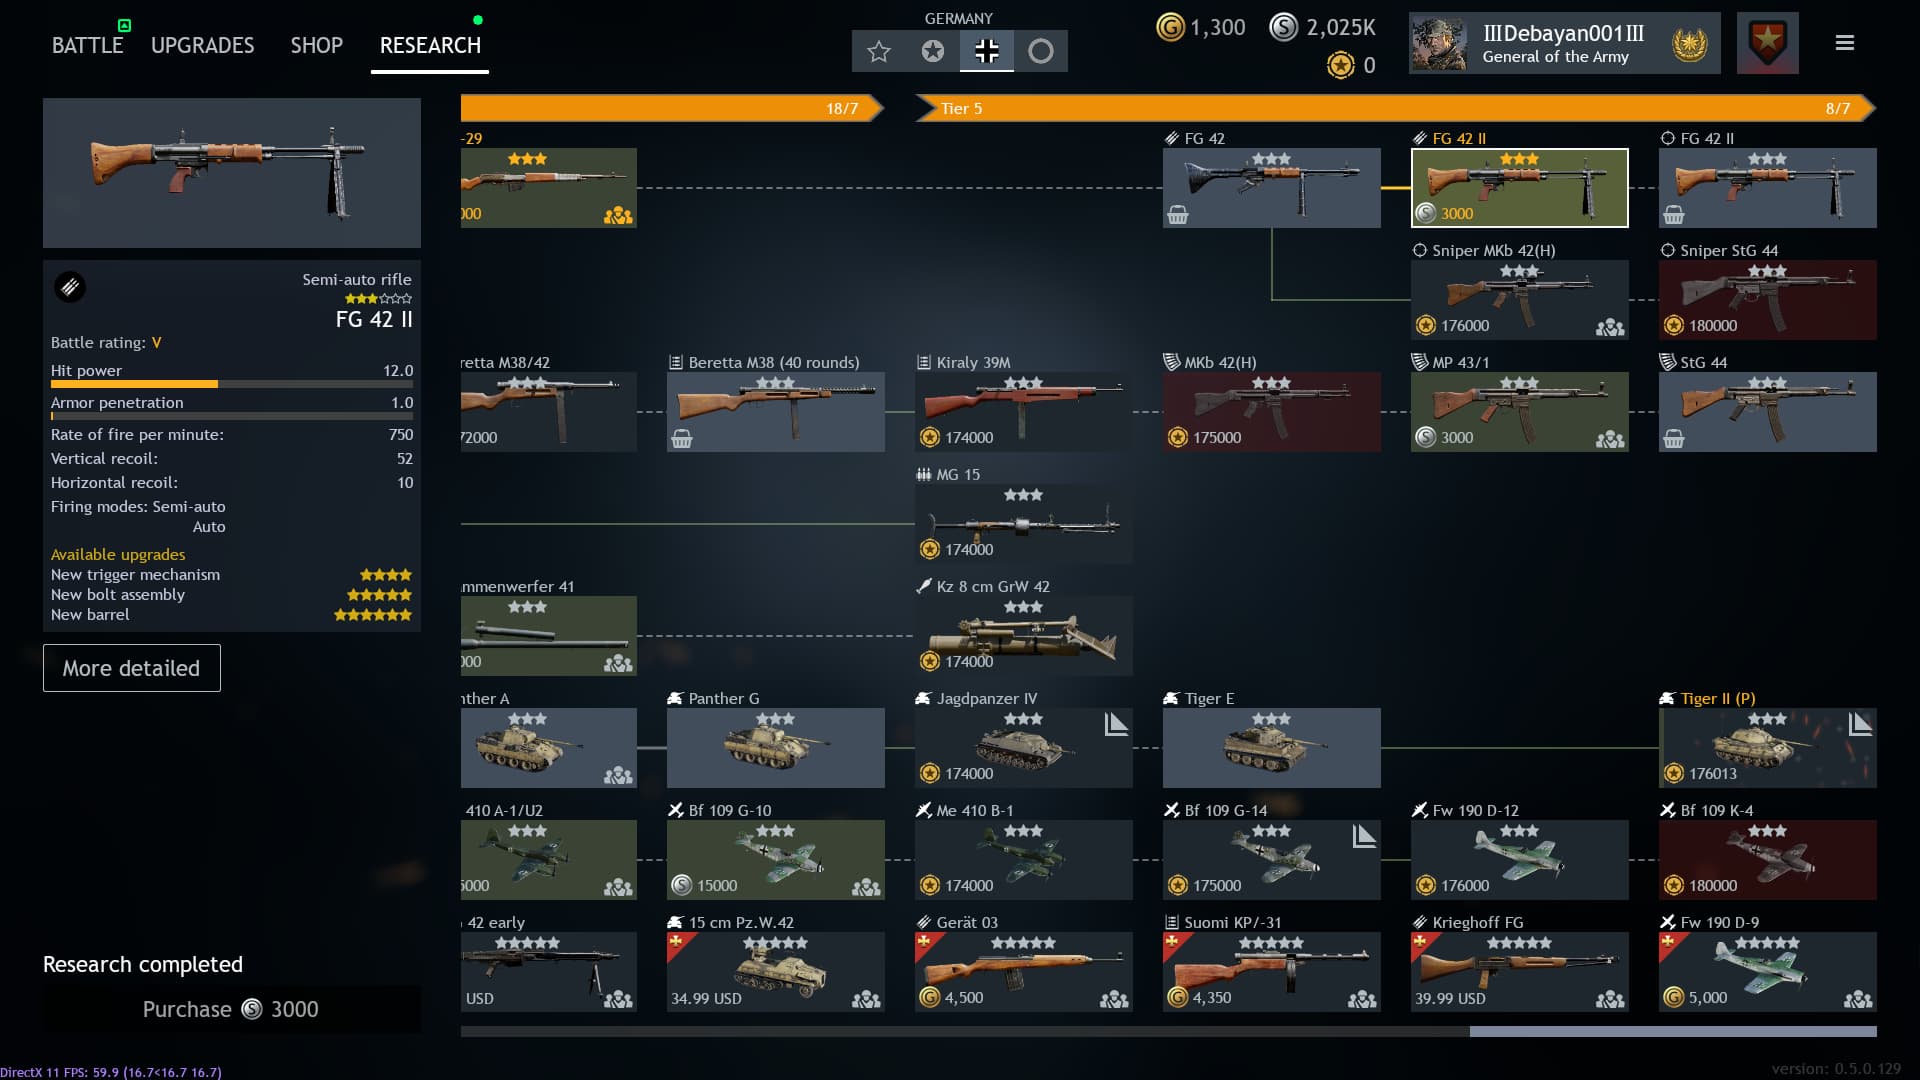Click the More detailed button
Screen dimensions: 1920x1080
pyautogui.click(x=131, y=668)
